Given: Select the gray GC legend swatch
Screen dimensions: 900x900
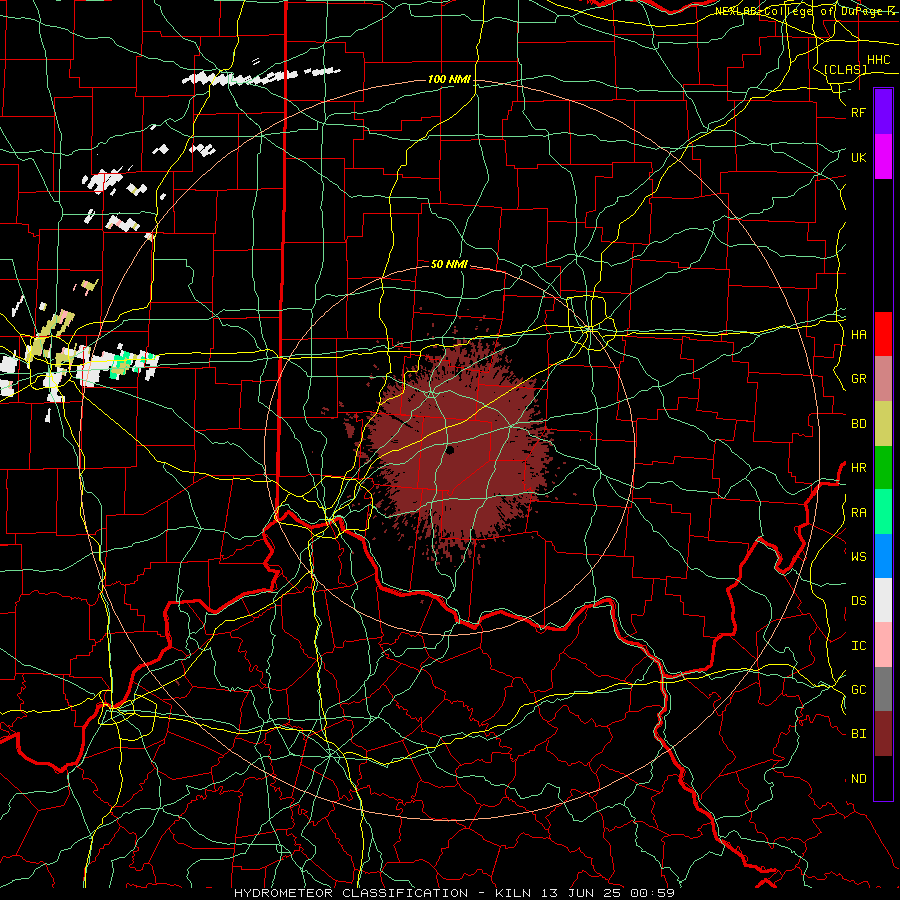Looking at the screenshot, I should [x=883, y=689].
